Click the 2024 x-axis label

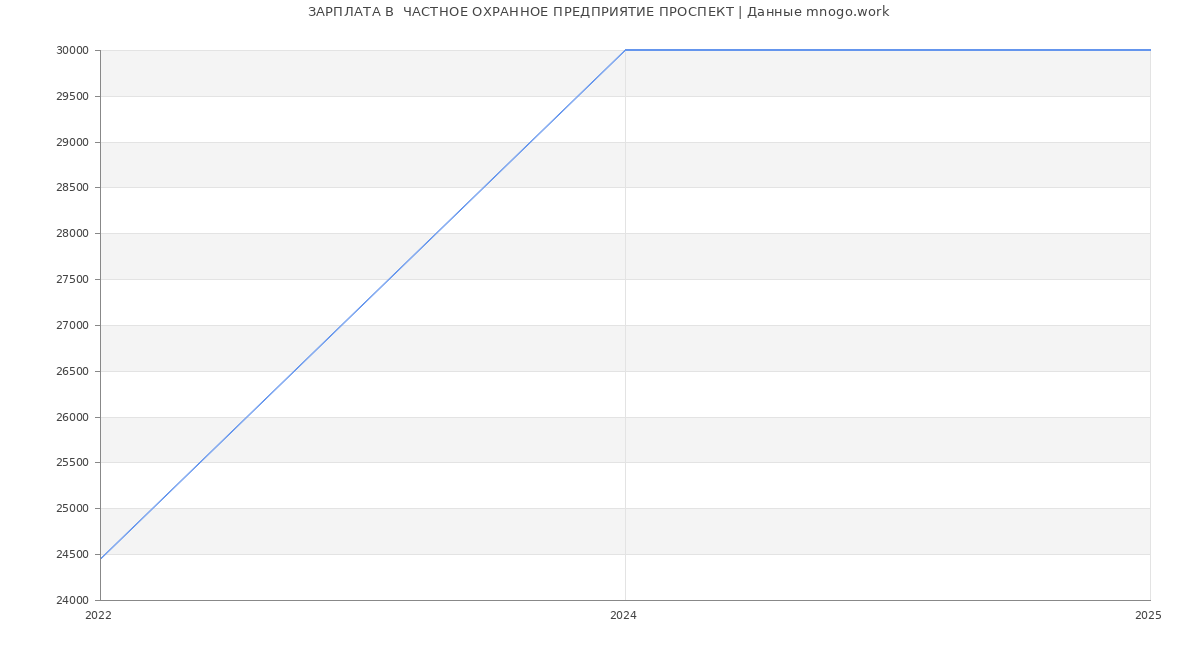pos(623,616)
